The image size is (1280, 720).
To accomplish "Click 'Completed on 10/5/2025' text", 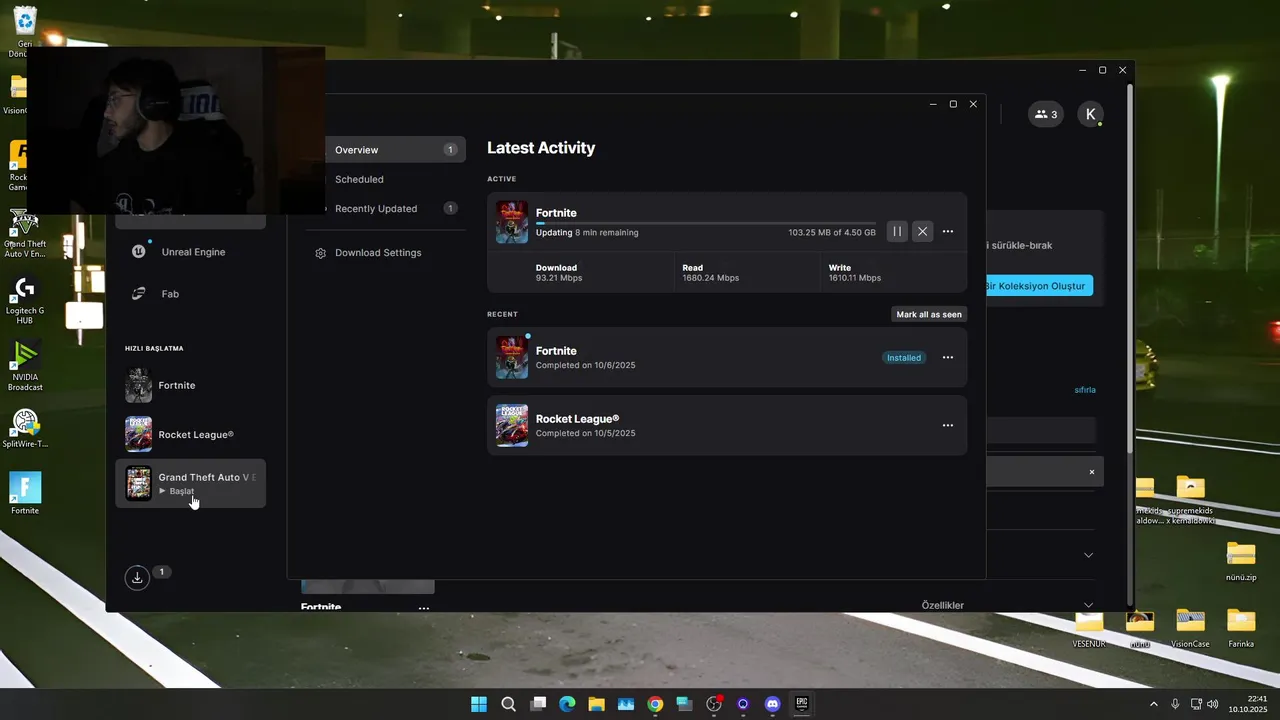I will (x=585, y=433).
